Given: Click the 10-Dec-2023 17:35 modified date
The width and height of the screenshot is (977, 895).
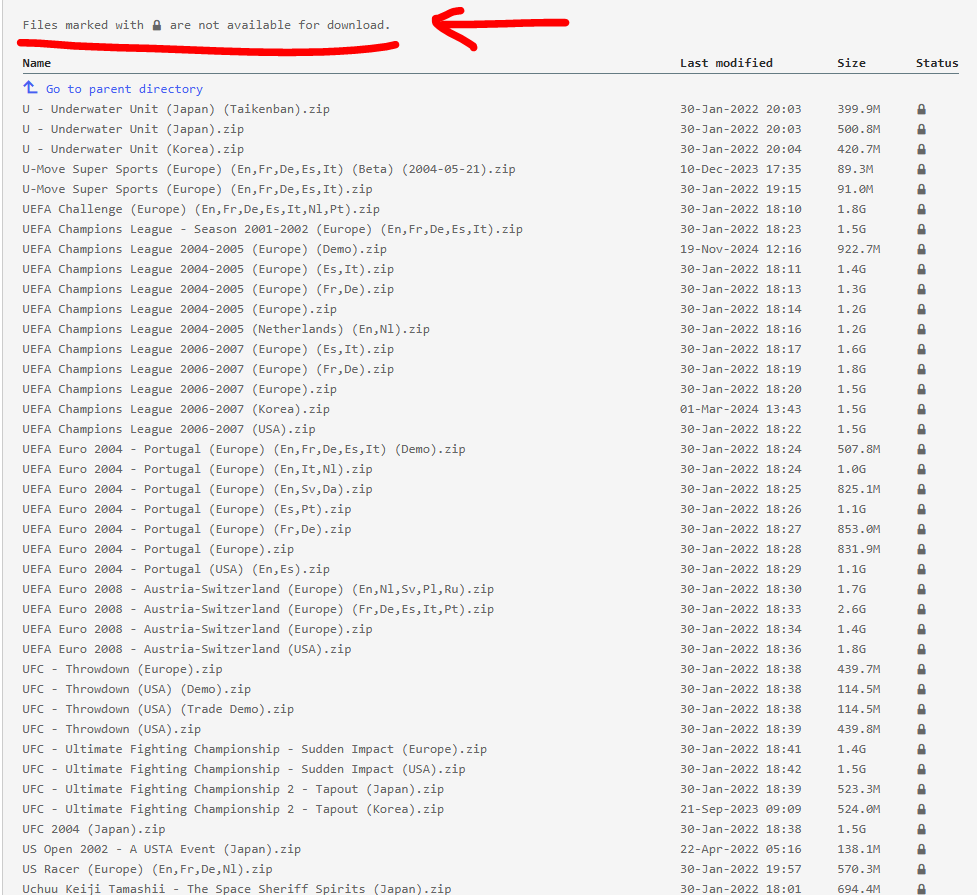Looking at the screenshot, I should click(740, 169).
